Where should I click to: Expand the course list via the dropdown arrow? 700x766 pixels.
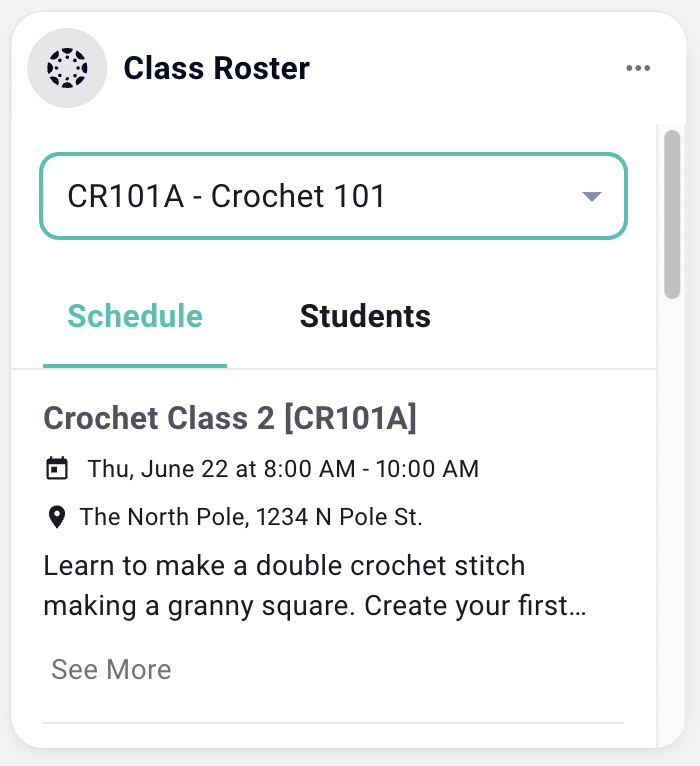click(592, 196)
